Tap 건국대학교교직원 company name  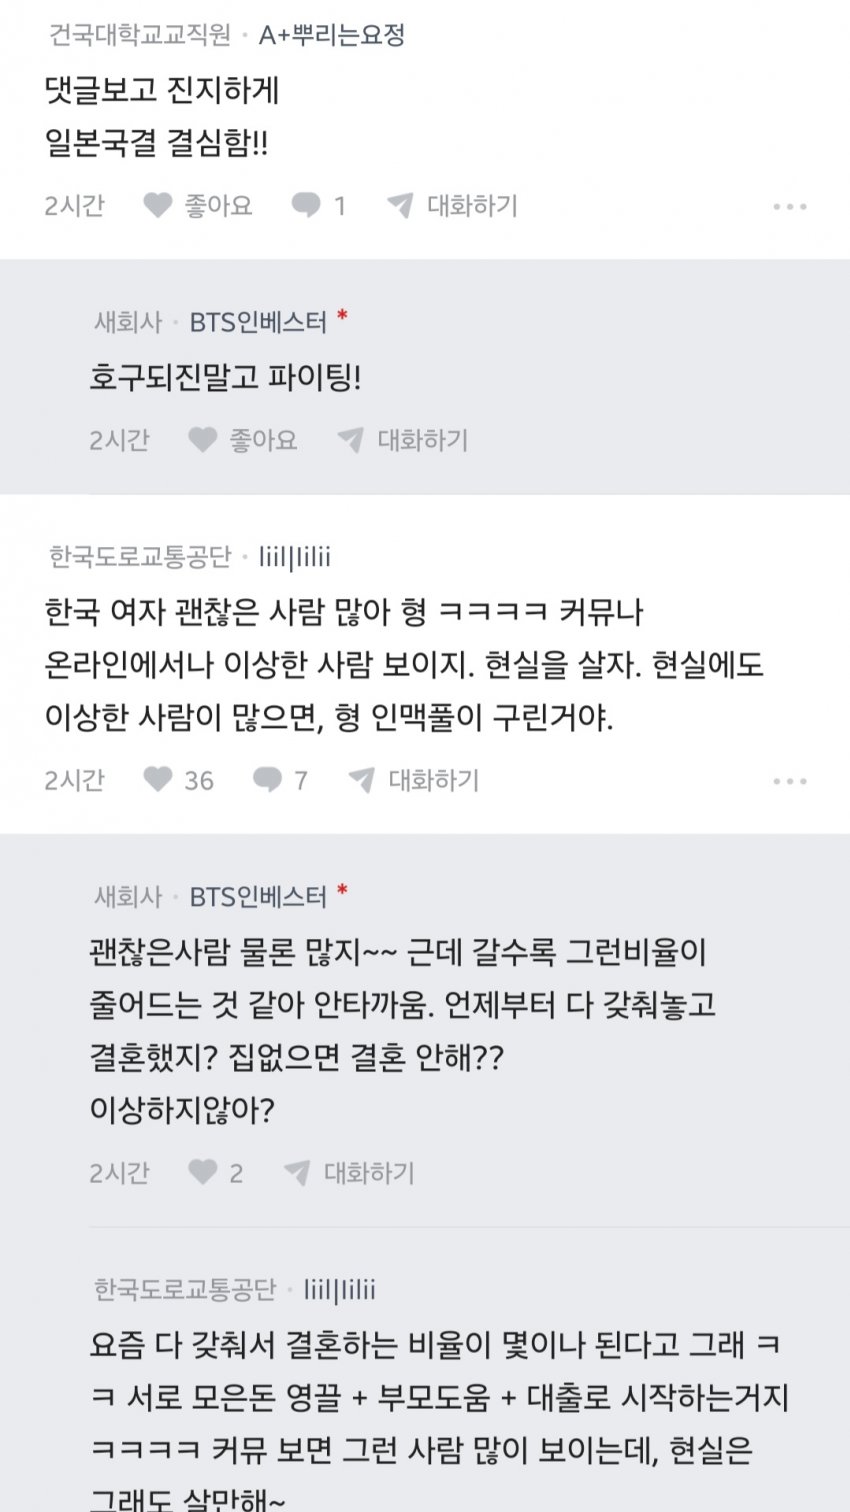(x=140, y=36)
